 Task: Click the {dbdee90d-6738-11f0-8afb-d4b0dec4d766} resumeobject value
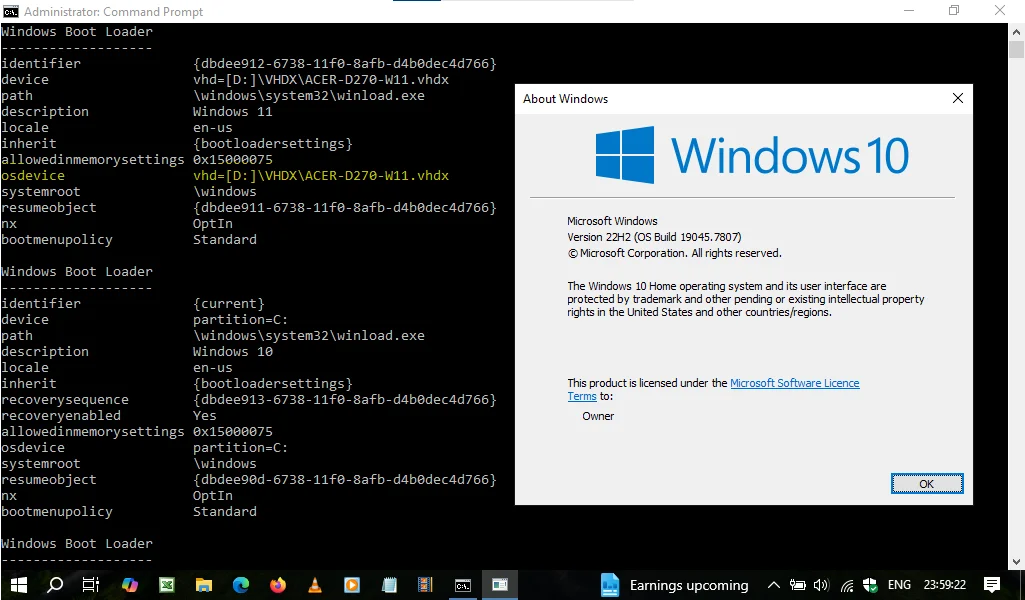click(344, 480)
